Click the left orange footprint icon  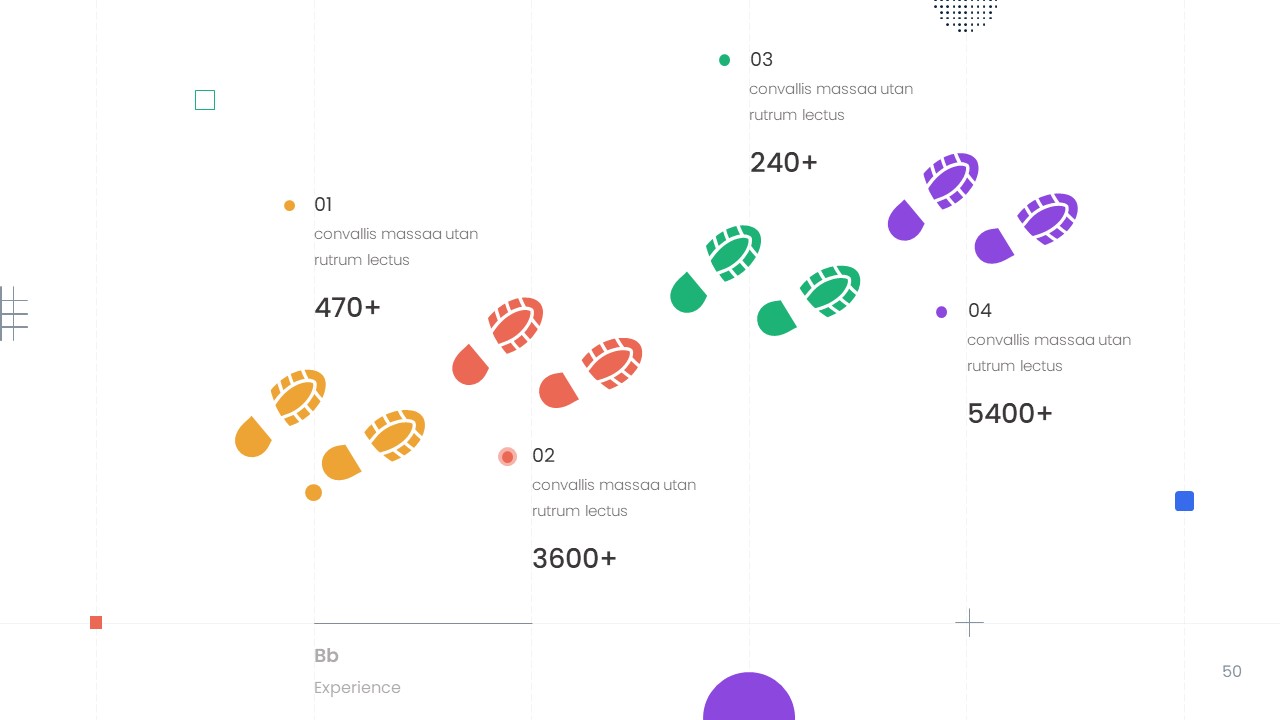281,411
